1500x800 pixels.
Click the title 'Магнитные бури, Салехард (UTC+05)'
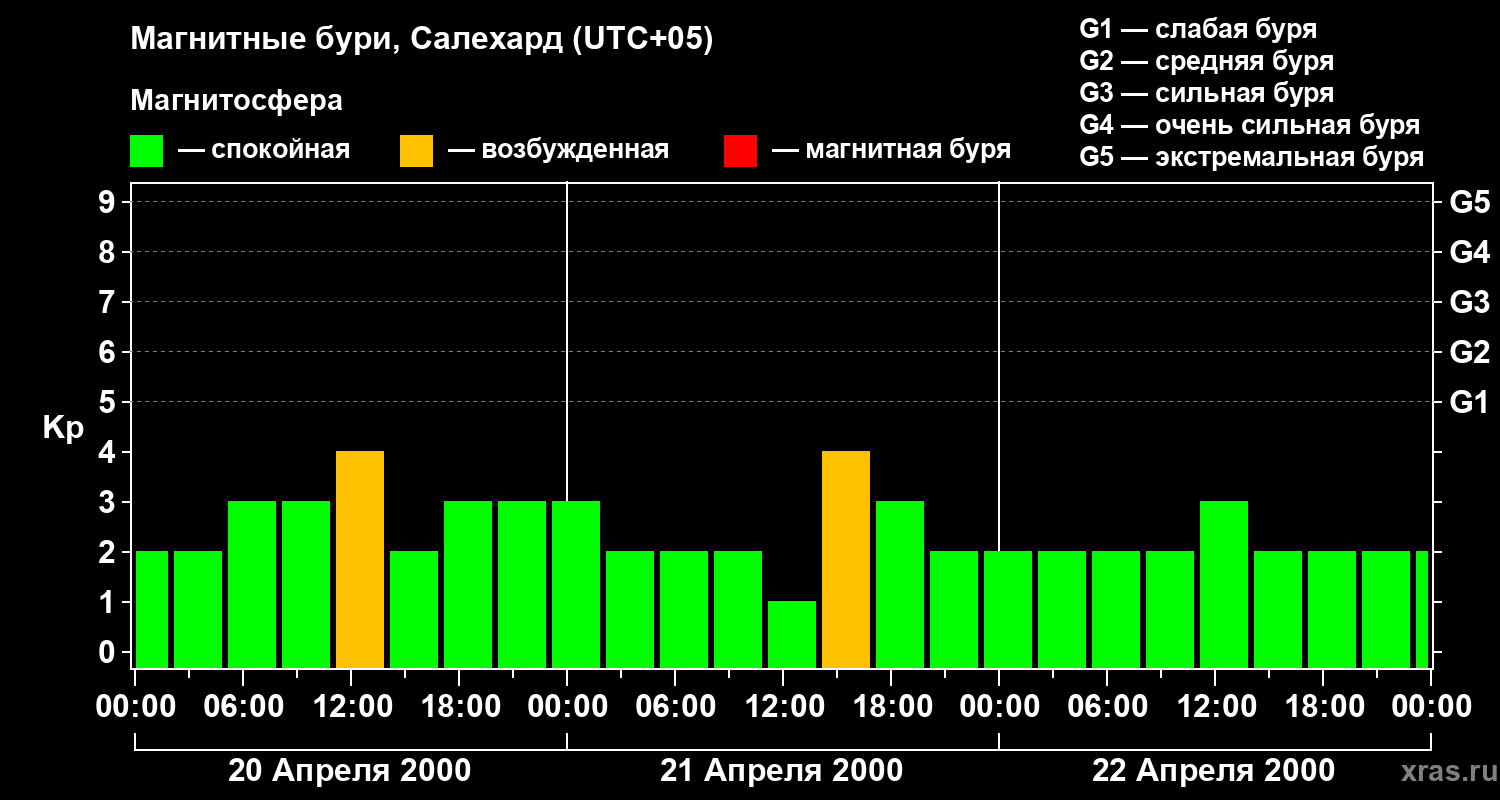pos(422,40)
